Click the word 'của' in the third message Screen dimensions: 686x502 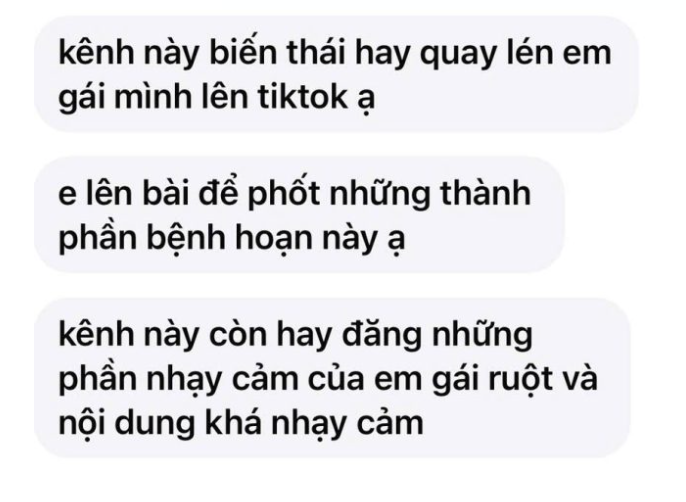pos(336,379)
